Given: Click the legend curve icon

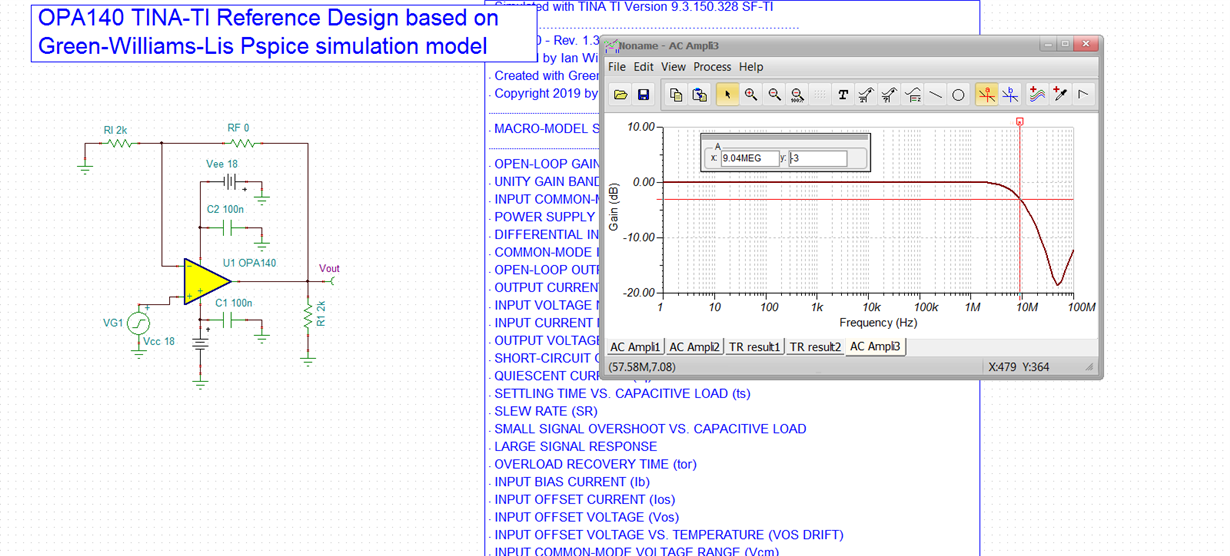Looking at the screenshot, I should point(912,95).
